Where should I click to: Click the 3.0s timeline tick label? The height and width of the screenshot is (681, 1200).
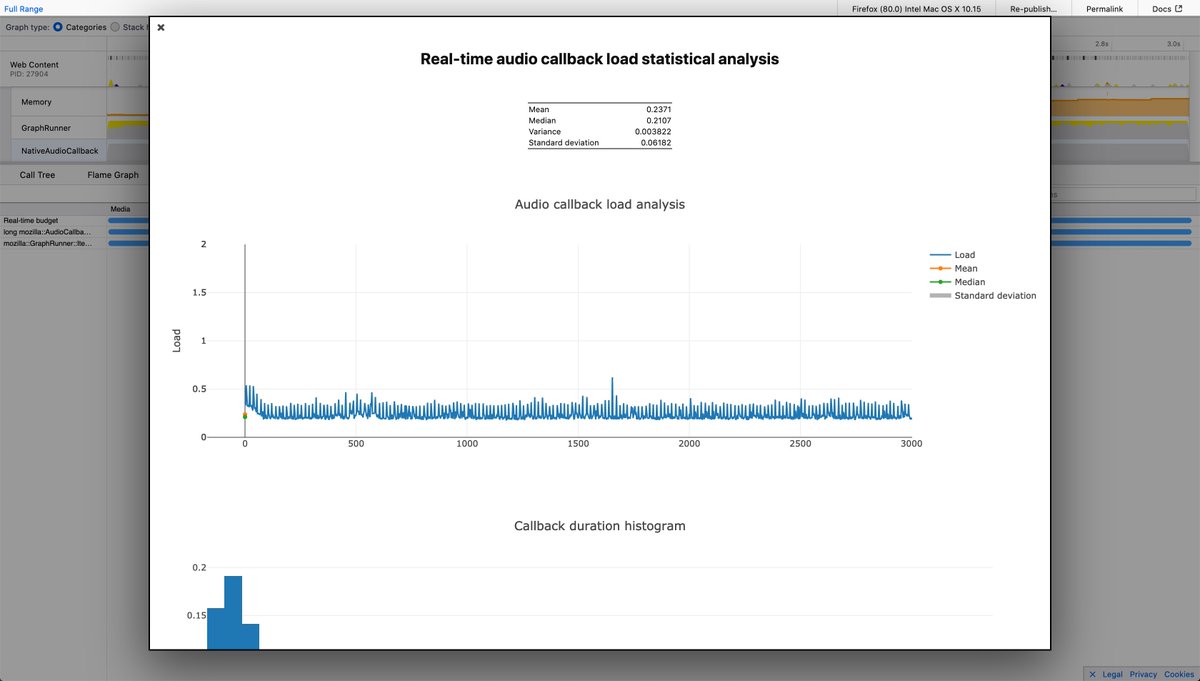1173,44
